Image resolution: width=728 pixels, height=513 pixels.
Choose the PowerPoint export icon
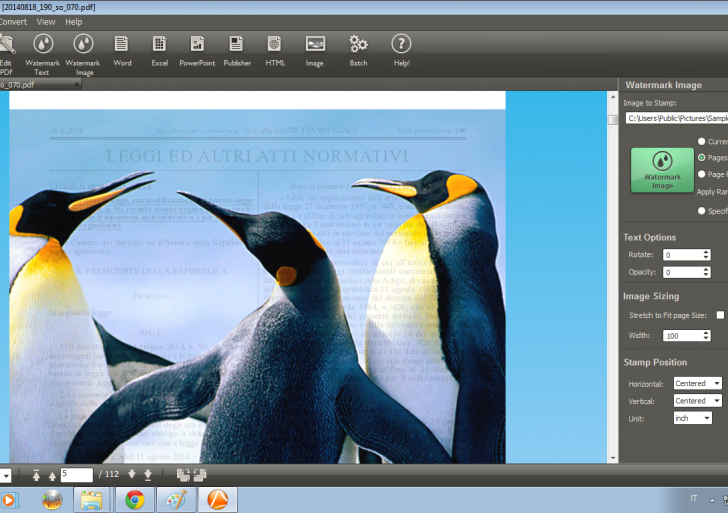pos(197,50)
